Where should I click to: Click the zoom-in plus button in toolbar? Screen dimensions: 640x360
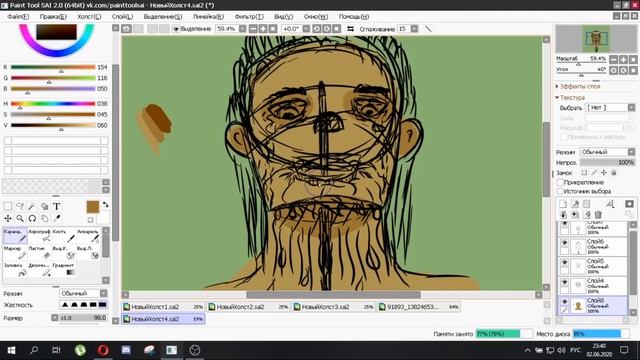pyautogui.click(x=263, y=29)
